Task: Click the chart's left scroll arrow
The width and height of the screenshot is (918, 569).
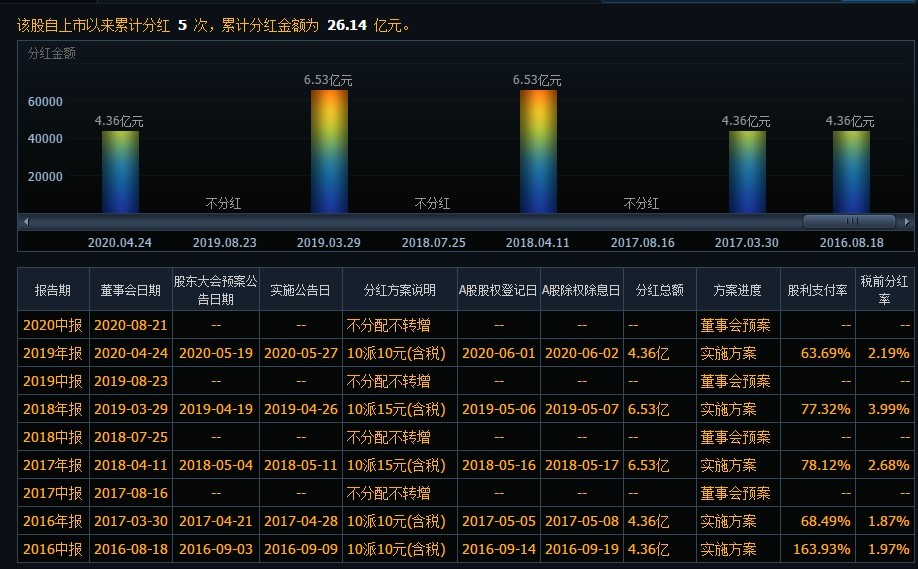Action: [26, 222]
